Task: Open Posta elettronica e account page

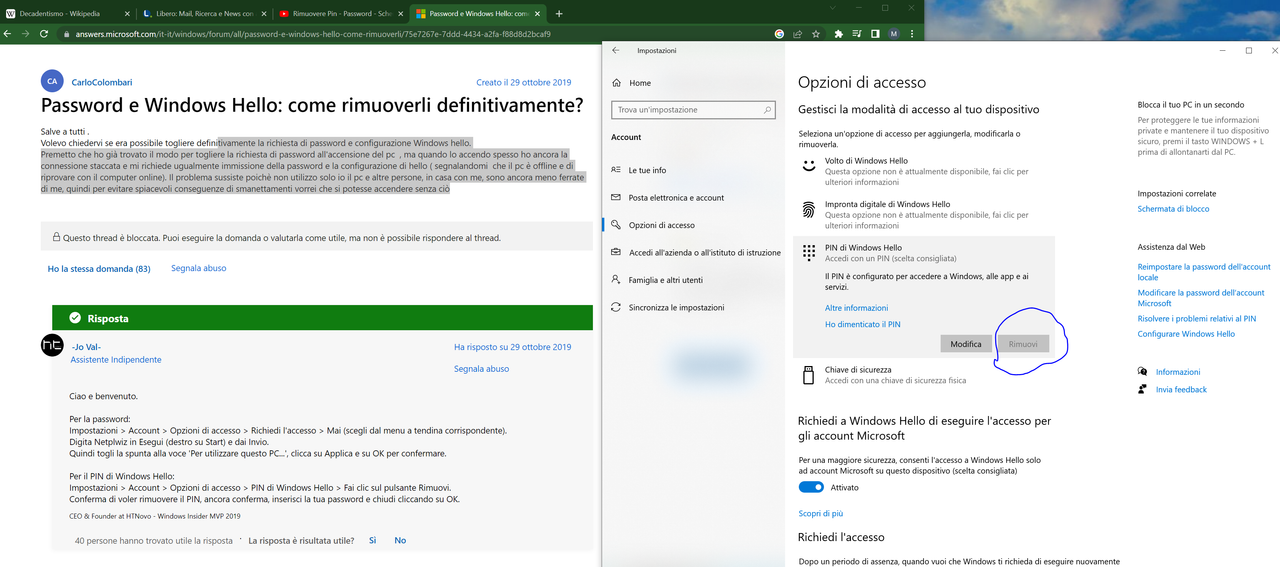Action: pos(676,198)
